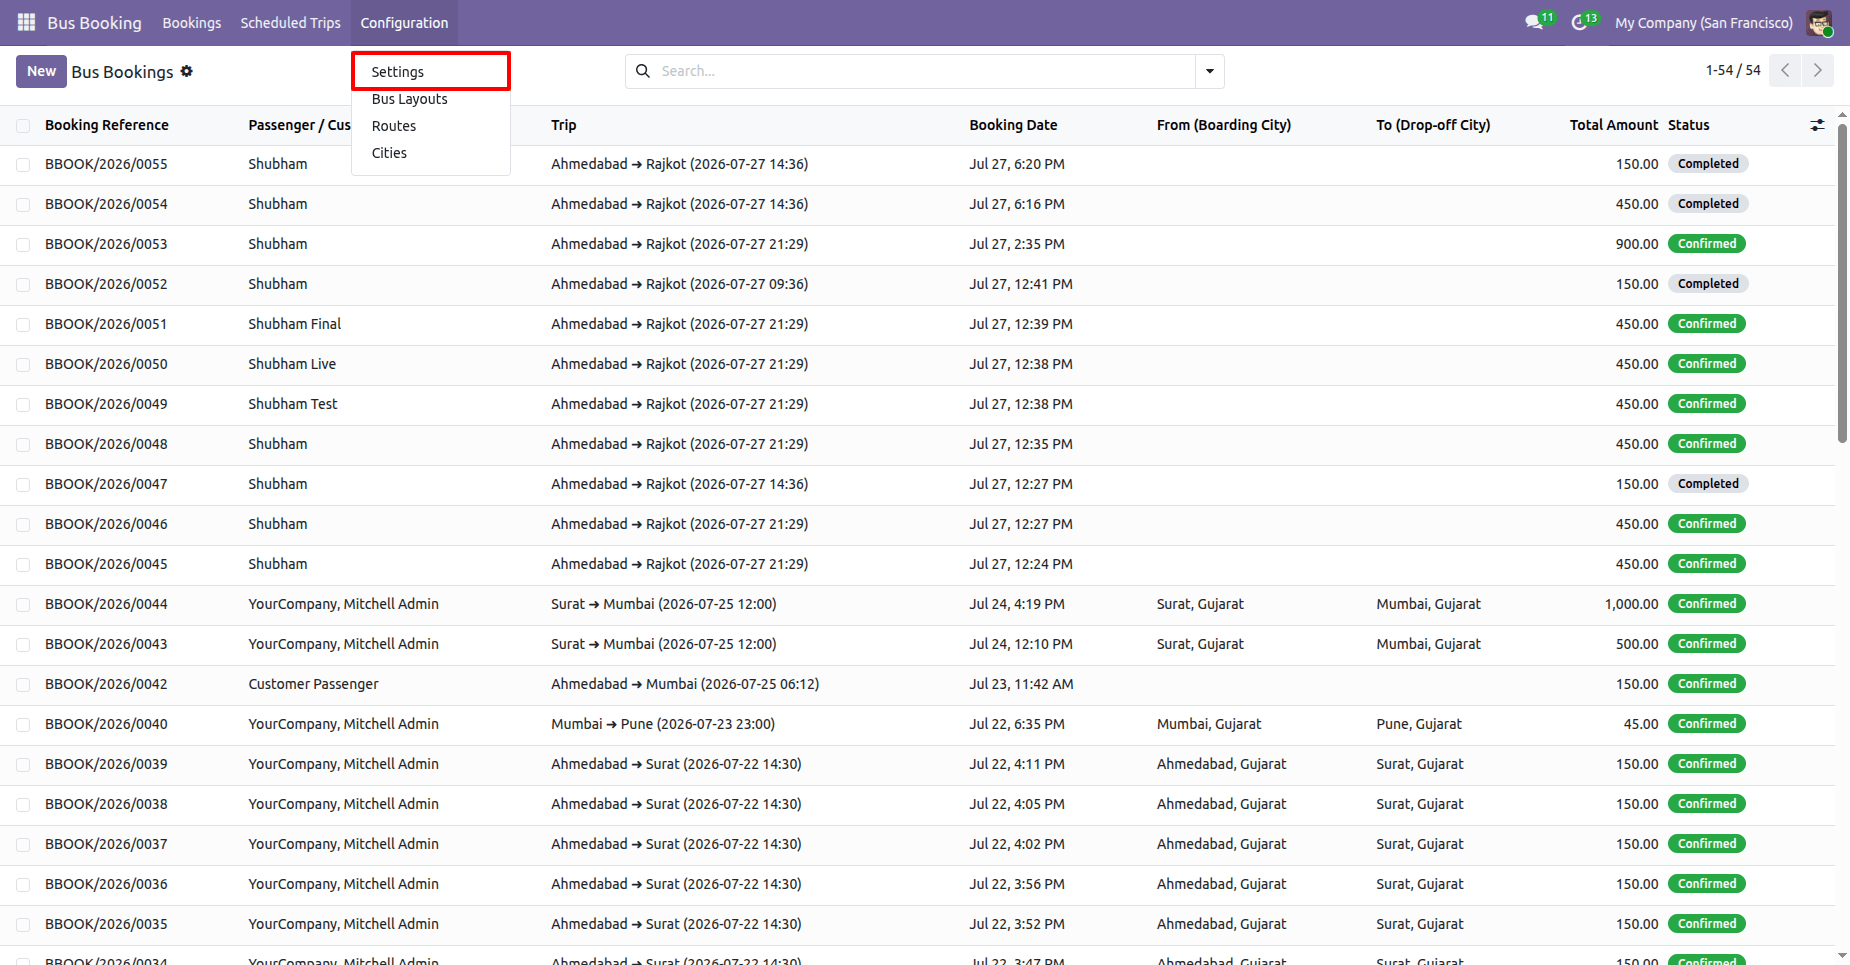Select checkbox for BBOOK/2026/0040
Screen dimensions: 1850x965
point(23,725)
